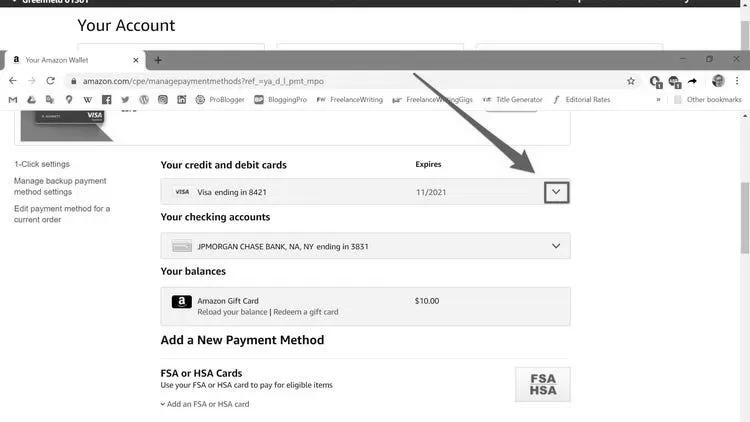Open the Title Generator bookmark
This screenshot has height=422, width=750.
[512, 100]
